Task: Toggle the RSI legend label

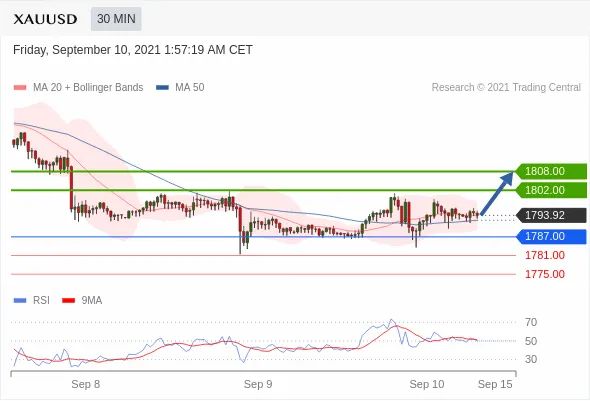Action: [41, 301]
